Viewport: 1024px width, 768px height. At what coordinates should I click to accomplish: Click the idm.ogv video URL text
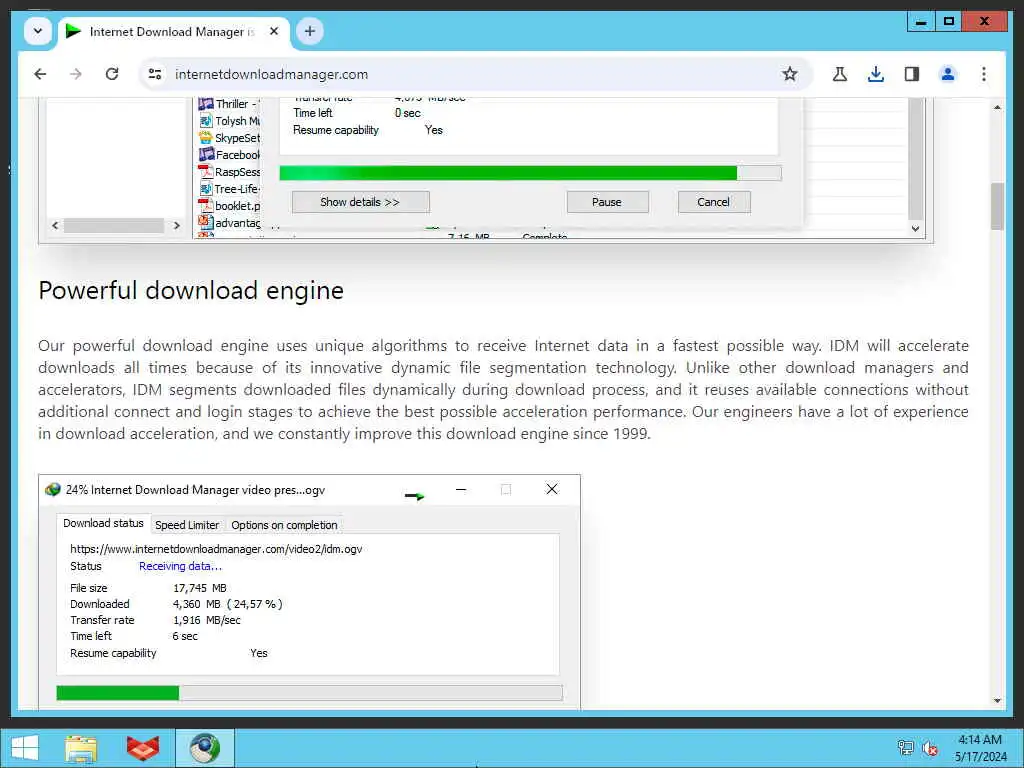(216, 549)
